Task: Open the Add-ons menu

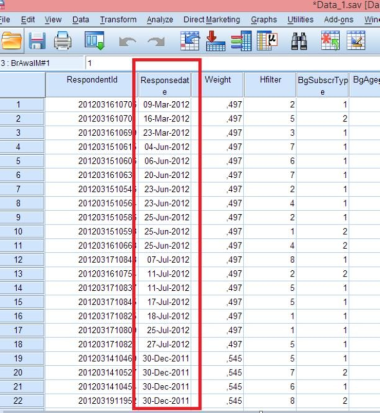Action: 339,20
